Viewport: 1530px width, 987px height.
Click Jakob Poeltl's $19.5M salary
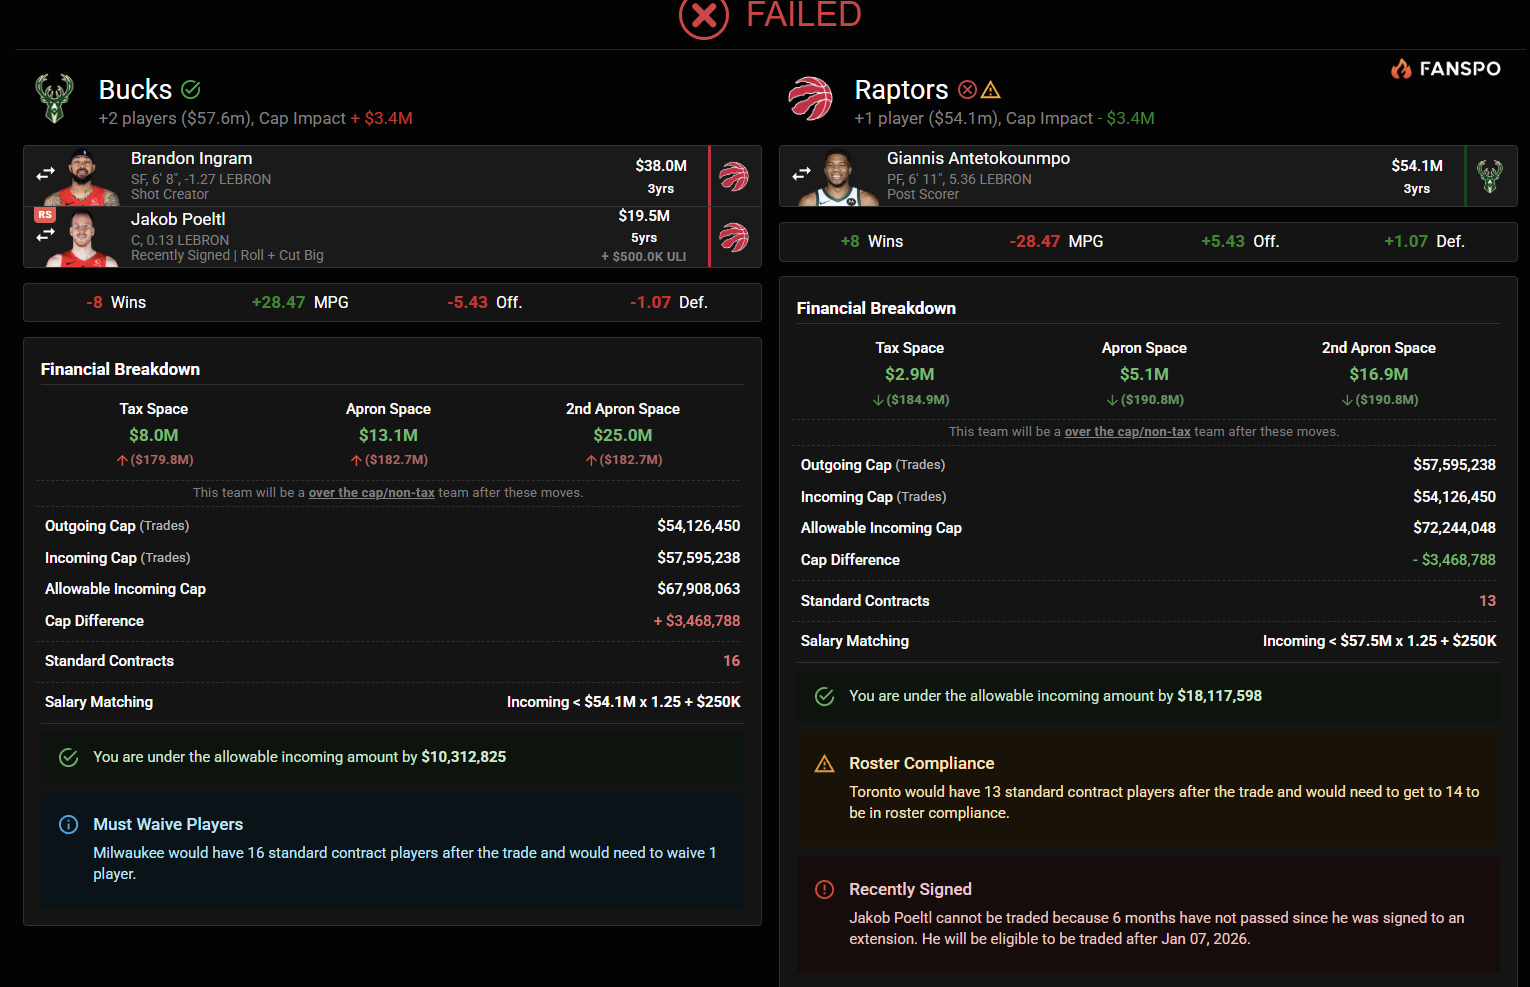(x=644, y=216)
